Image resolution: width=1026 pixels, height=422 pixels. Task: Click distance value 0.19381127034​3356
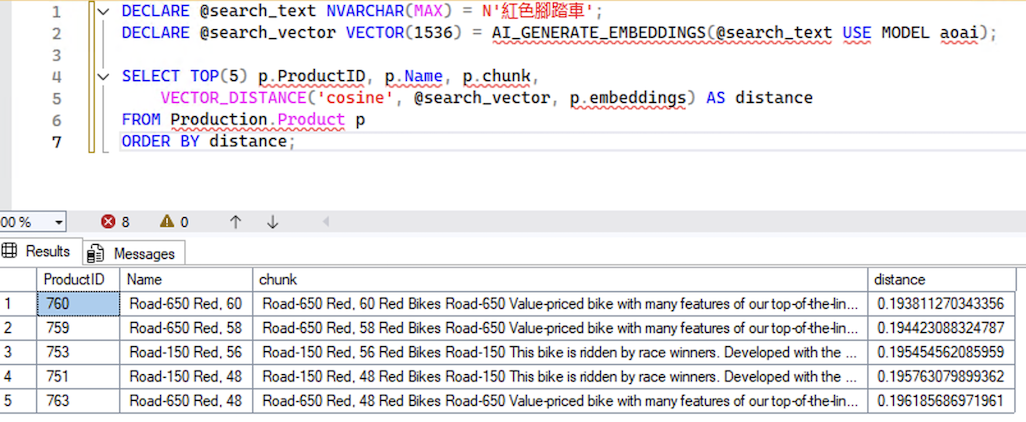[x=942, y=304]
